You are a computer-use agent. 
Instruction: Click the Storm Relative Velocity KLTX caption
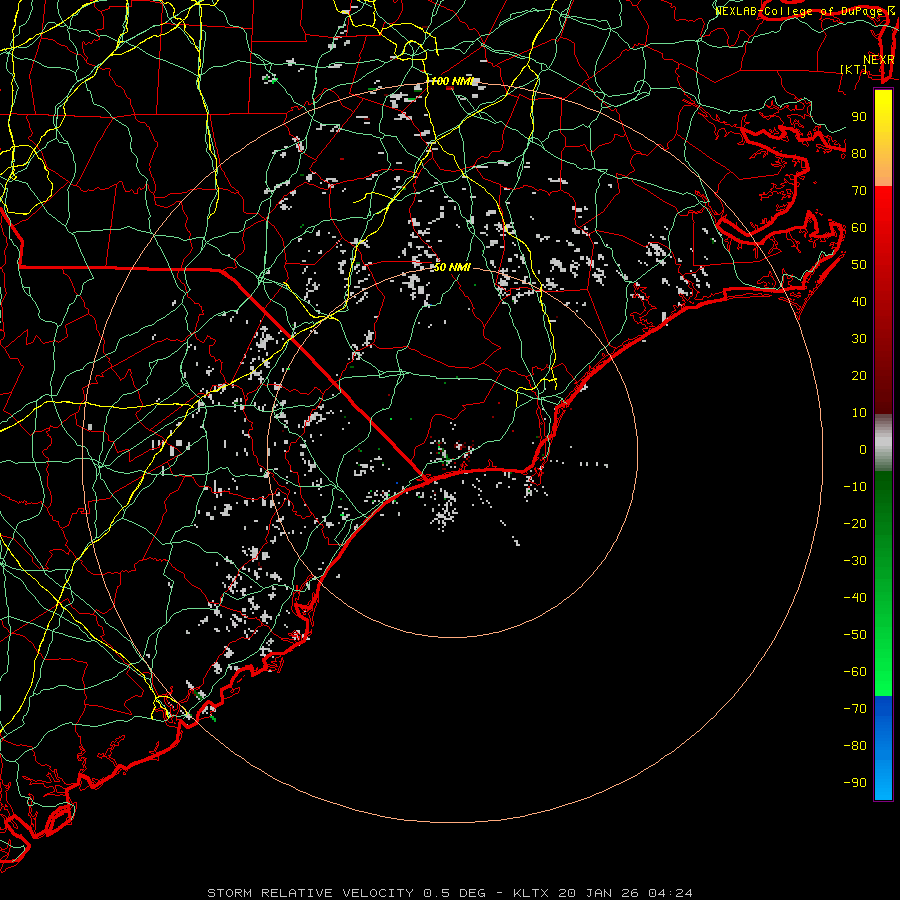(x=450, y=893)
